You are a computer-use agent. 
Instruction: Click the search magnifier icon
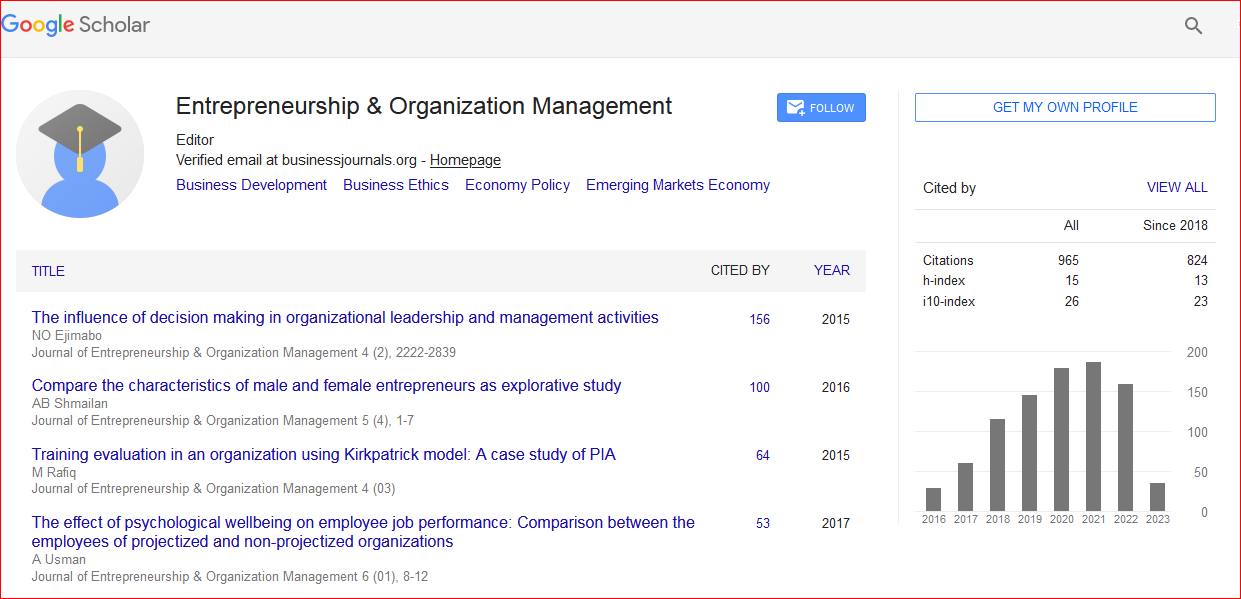(x=1193, y=26)
